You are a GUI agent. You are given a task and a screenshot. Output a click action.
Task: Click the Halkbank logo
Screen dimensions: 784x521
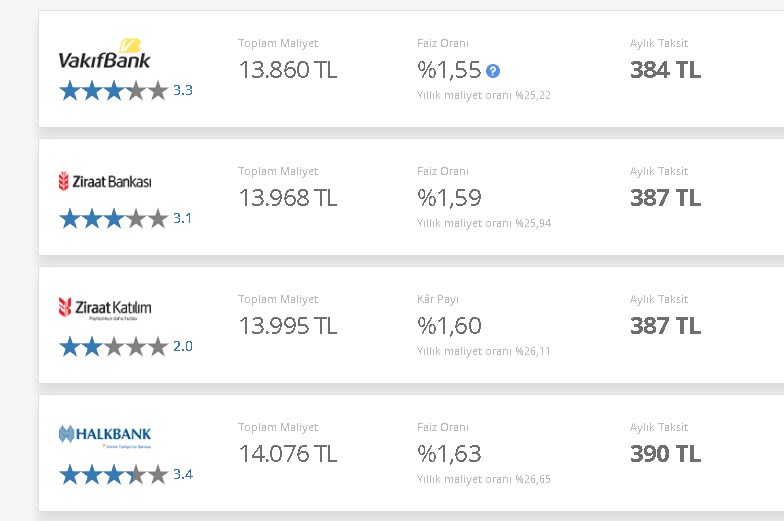(105, 436)
